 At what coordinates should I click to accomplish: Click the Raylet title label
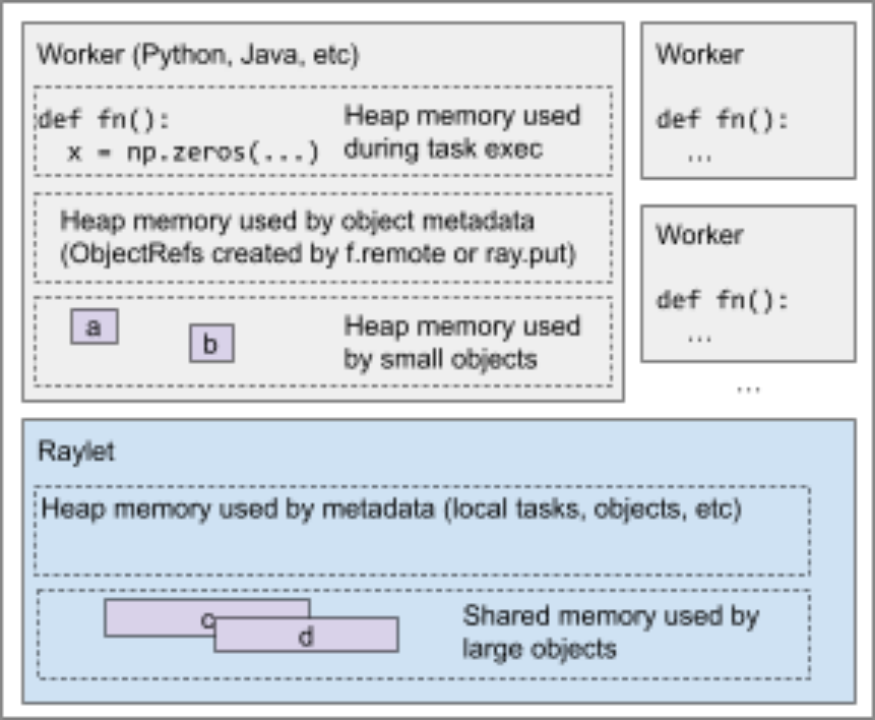click(x=76, y=451)
